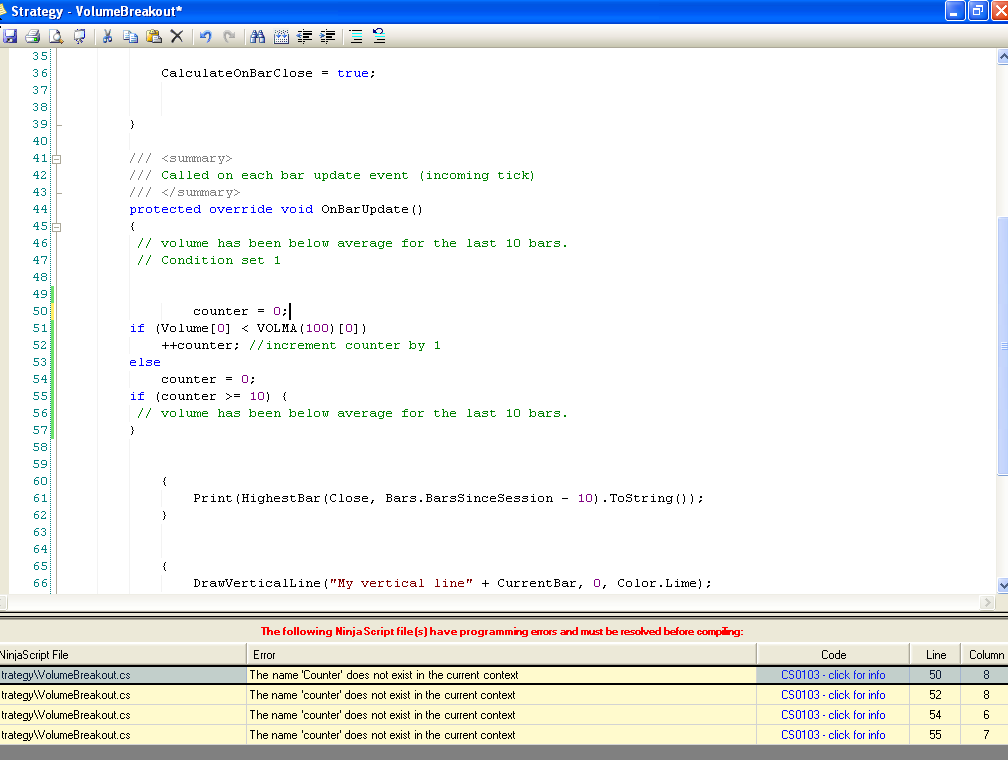Paste from clipboard using toolbar icon
1008x760 pixels.
(x=153, y=36)
